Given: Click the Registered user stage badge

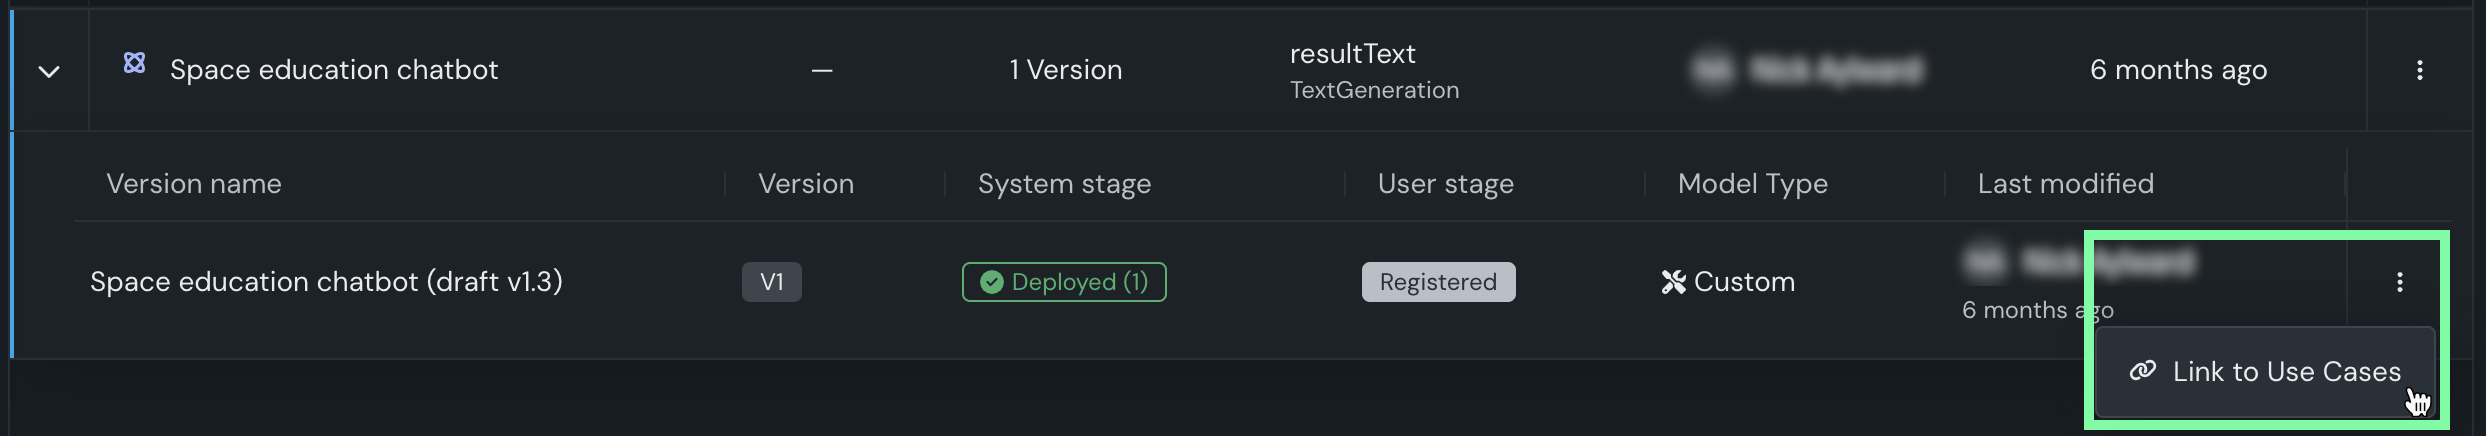Looking at the screenshot, I should coord(1438,282).
